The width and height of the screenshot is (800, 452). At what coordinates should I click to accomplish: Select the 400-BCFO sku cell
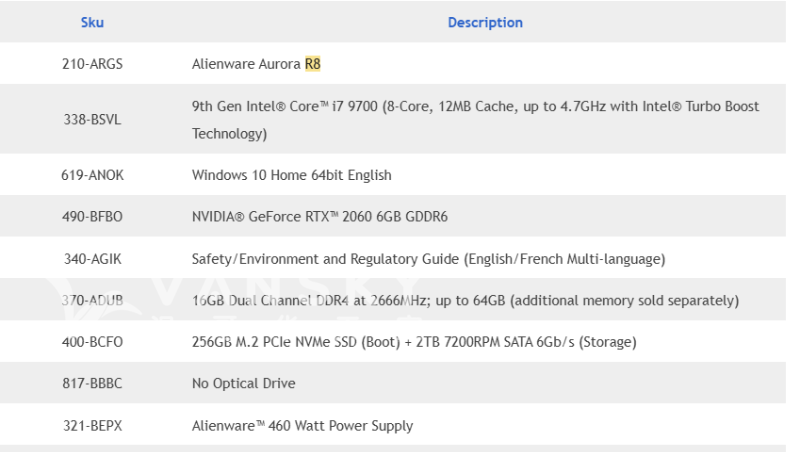92,342
